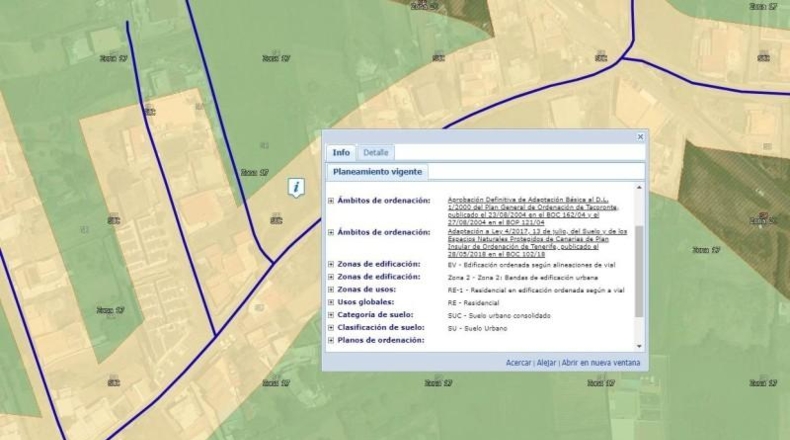Click 'Zonas de usos:' label
790x440 pixels.
[x=366, y=289]
